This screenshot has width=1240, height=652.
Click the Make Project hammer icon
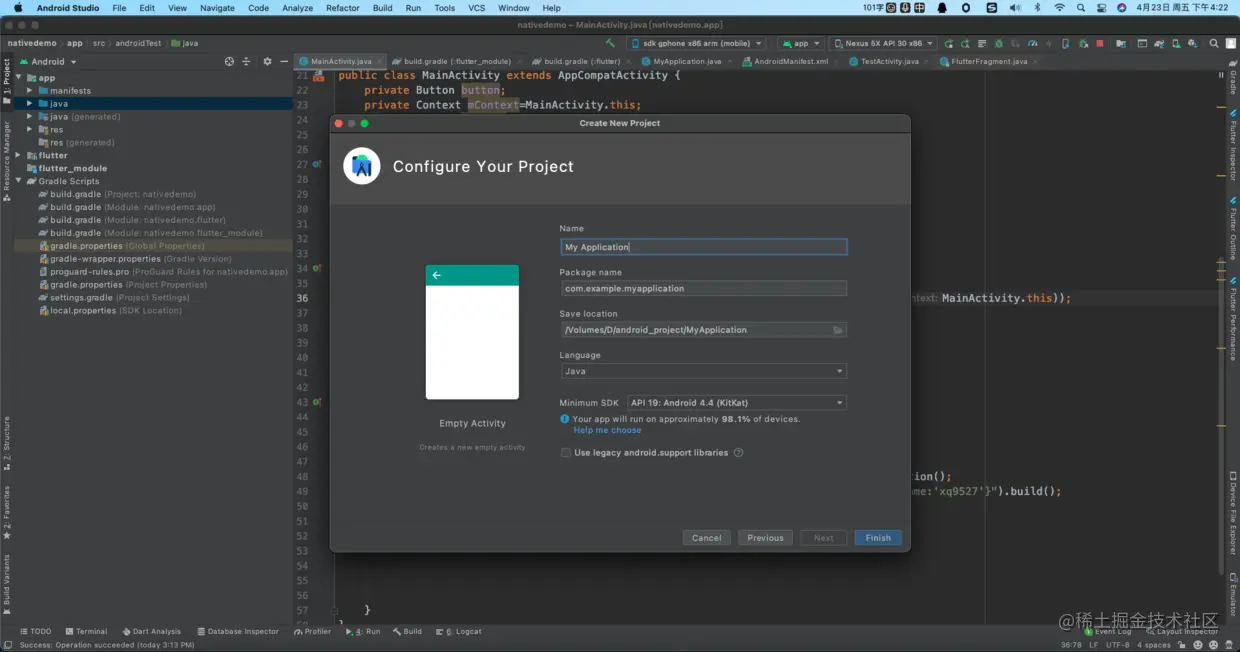(611, 43)
